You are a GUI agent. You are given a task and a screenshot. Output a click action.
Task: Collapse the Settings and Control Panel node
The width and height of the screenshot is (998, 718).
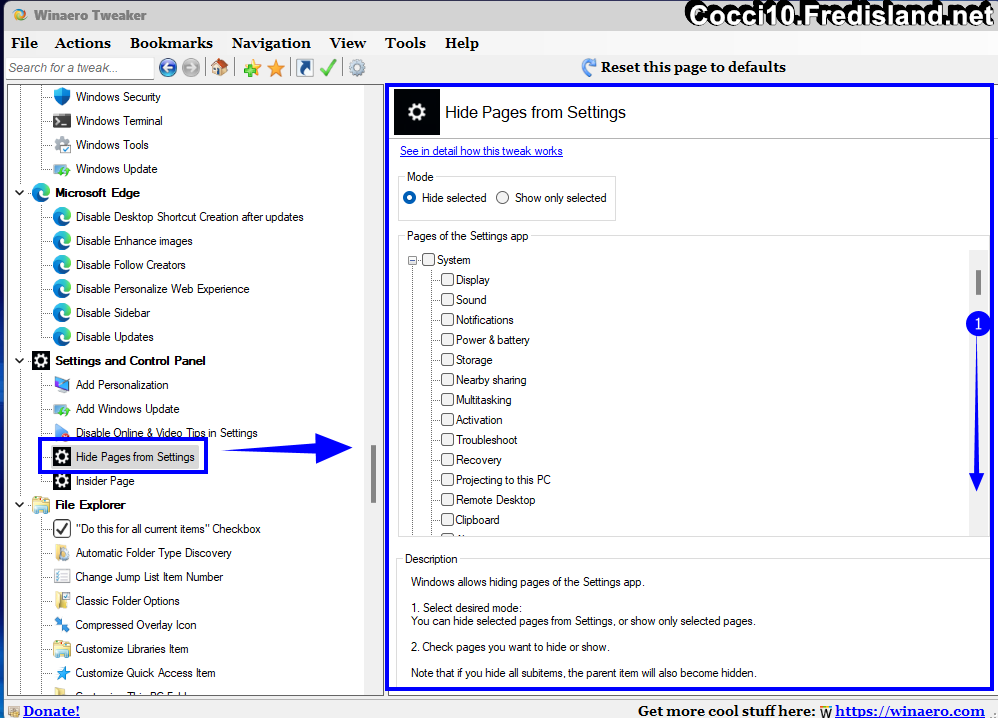20,361
